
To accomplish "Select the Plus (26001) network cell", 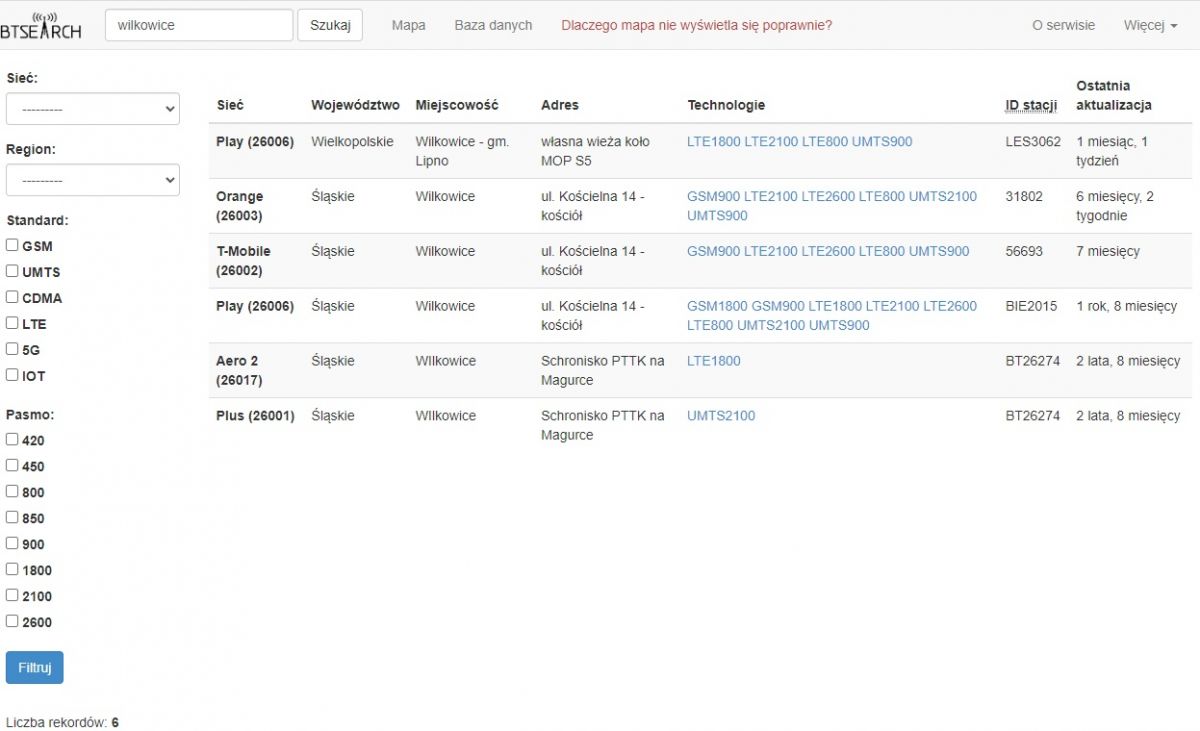I will click(x=255, y=416).
